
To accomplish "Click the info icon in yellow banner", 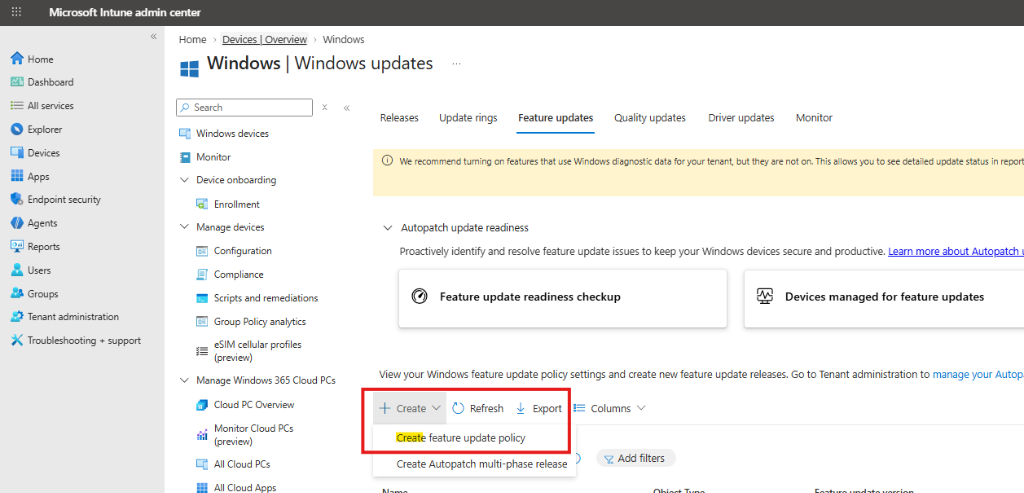I will [387, 161].
